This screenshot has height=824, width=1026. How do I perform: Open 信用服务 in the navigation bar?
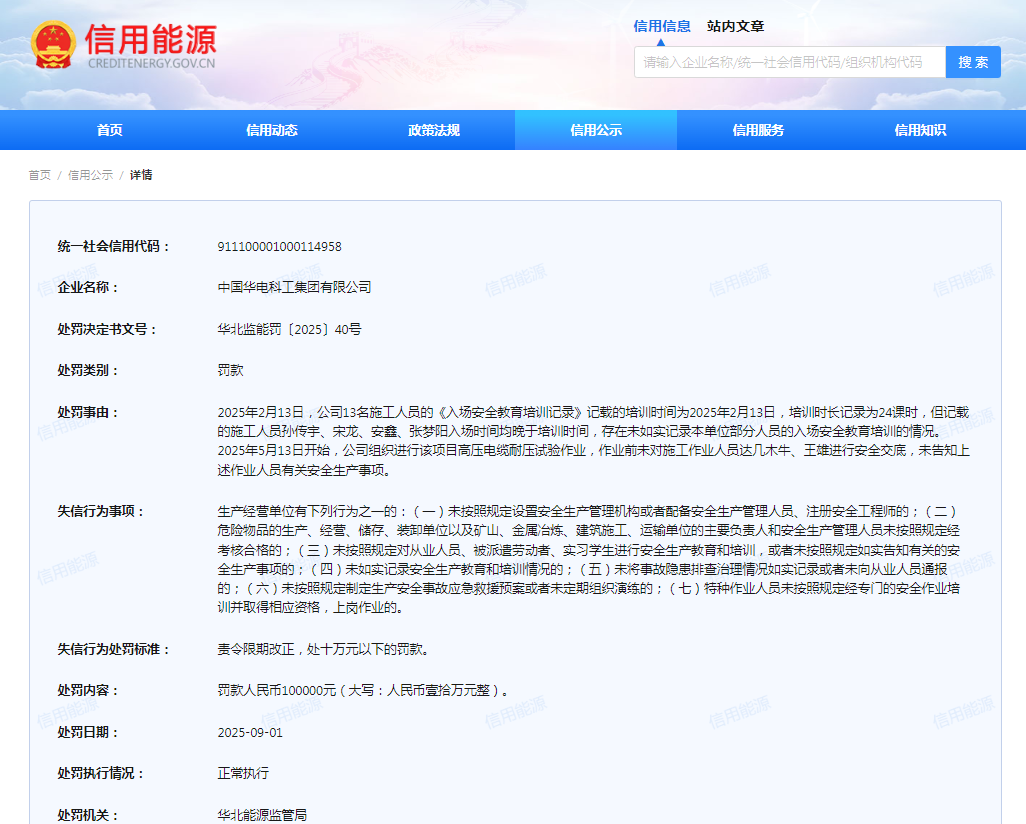758,130
